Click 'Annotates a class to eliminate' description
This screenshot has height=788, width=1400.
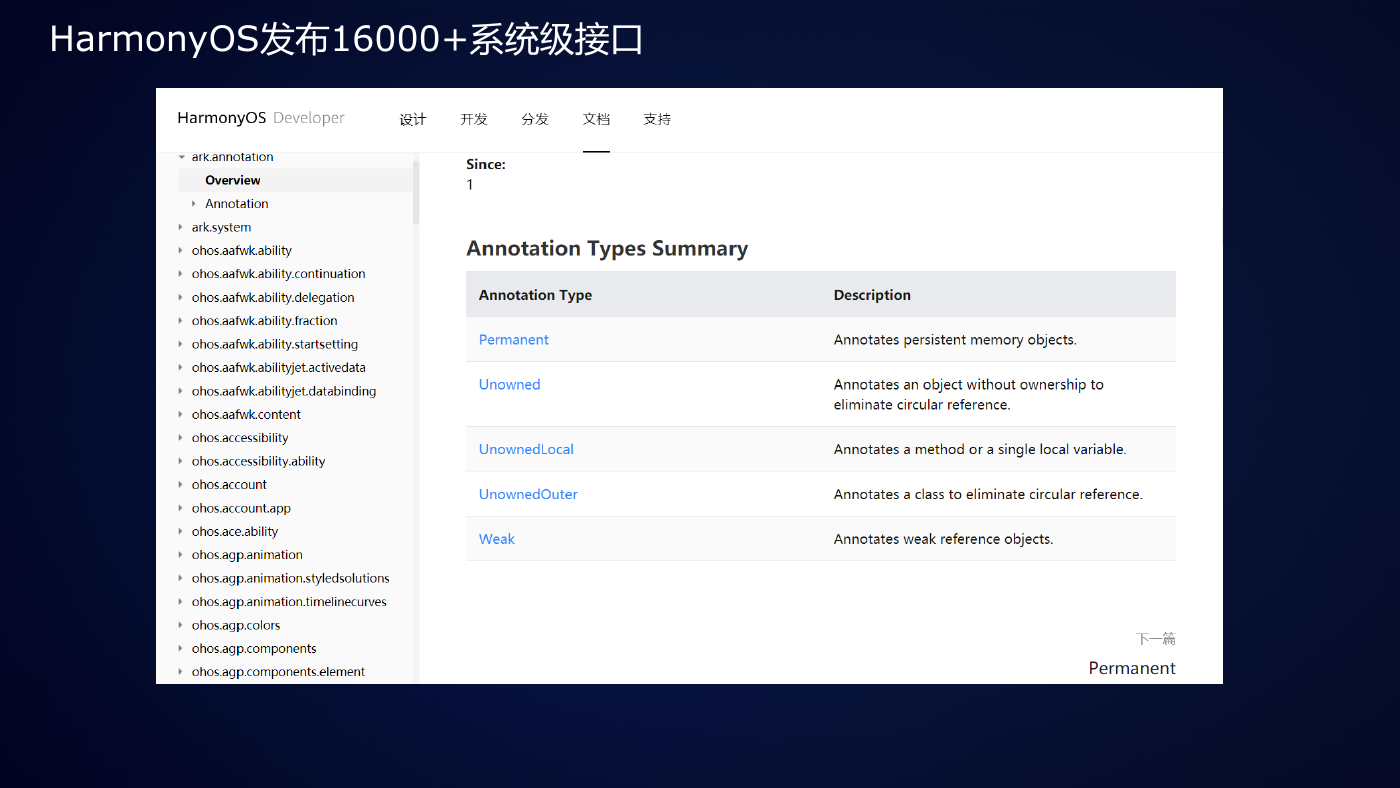tap(988, 495)
